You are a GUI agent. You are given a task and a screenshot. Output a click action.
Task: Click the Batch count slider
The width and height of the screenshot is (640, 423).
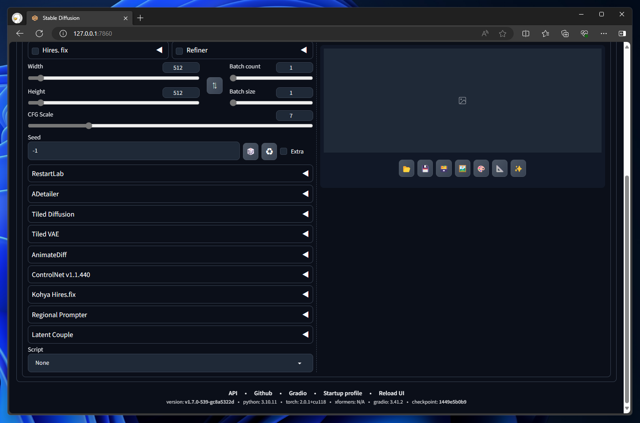point(271,78)
